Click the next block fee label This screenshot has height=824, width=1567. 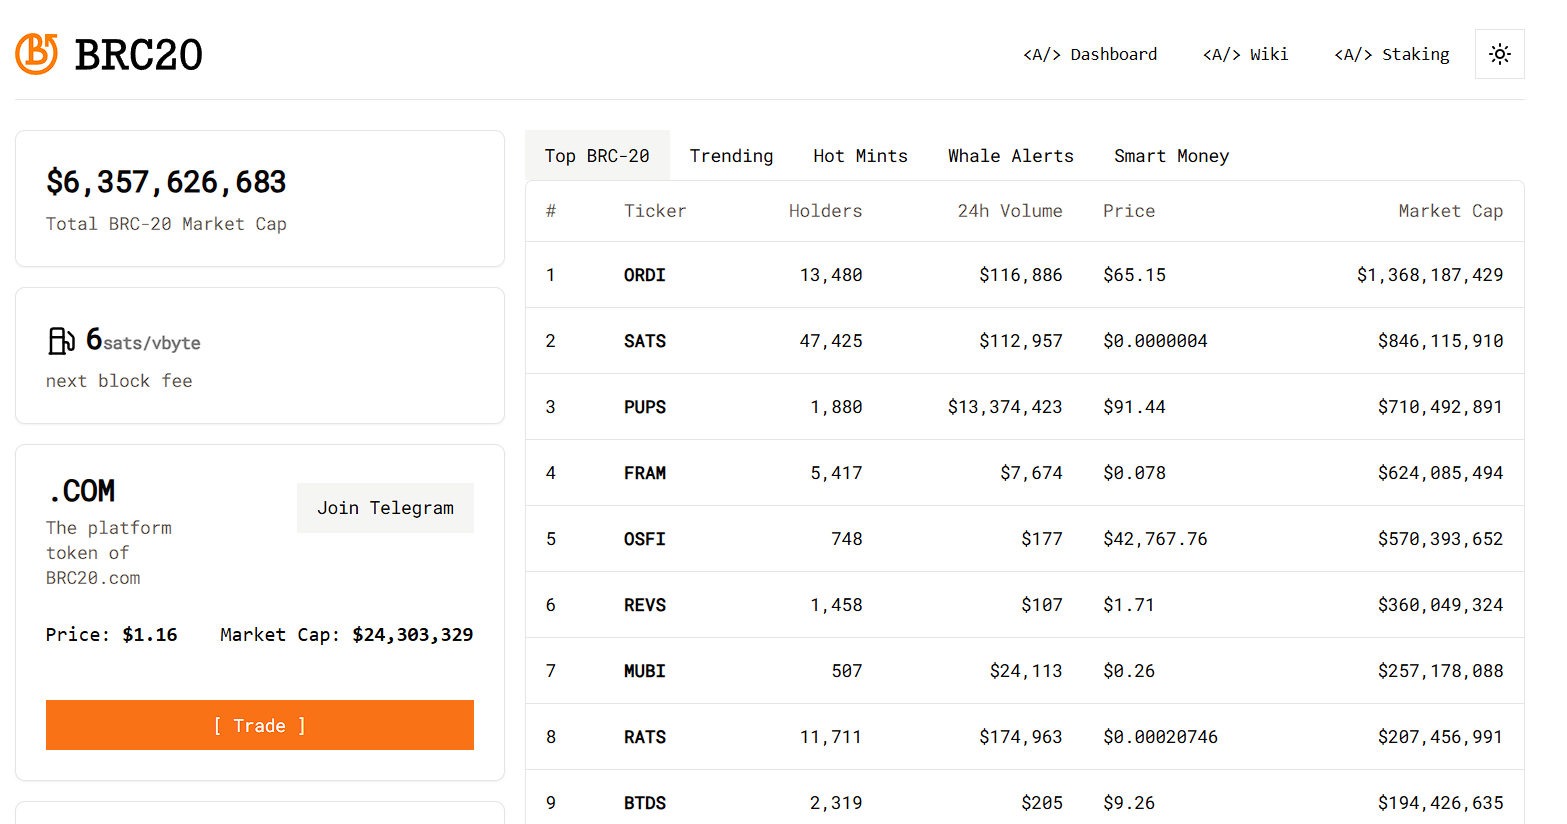(119, 381)
